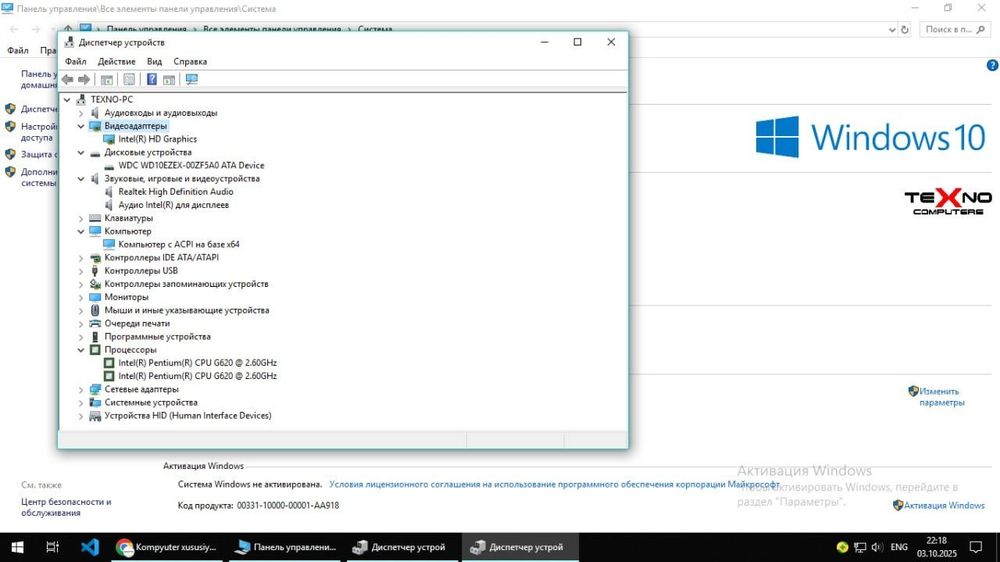Open the Действие menu
The image size is (1000, 562).
click(116, 62)
